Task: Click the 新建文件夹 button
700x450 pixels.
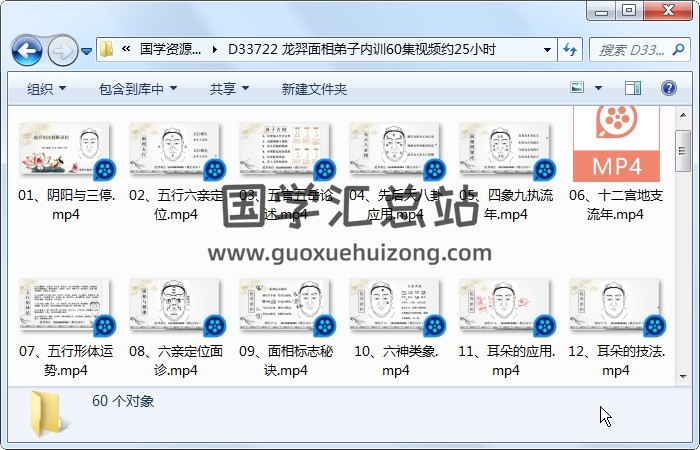Action: pyautogui.click(x=314, y=89)
